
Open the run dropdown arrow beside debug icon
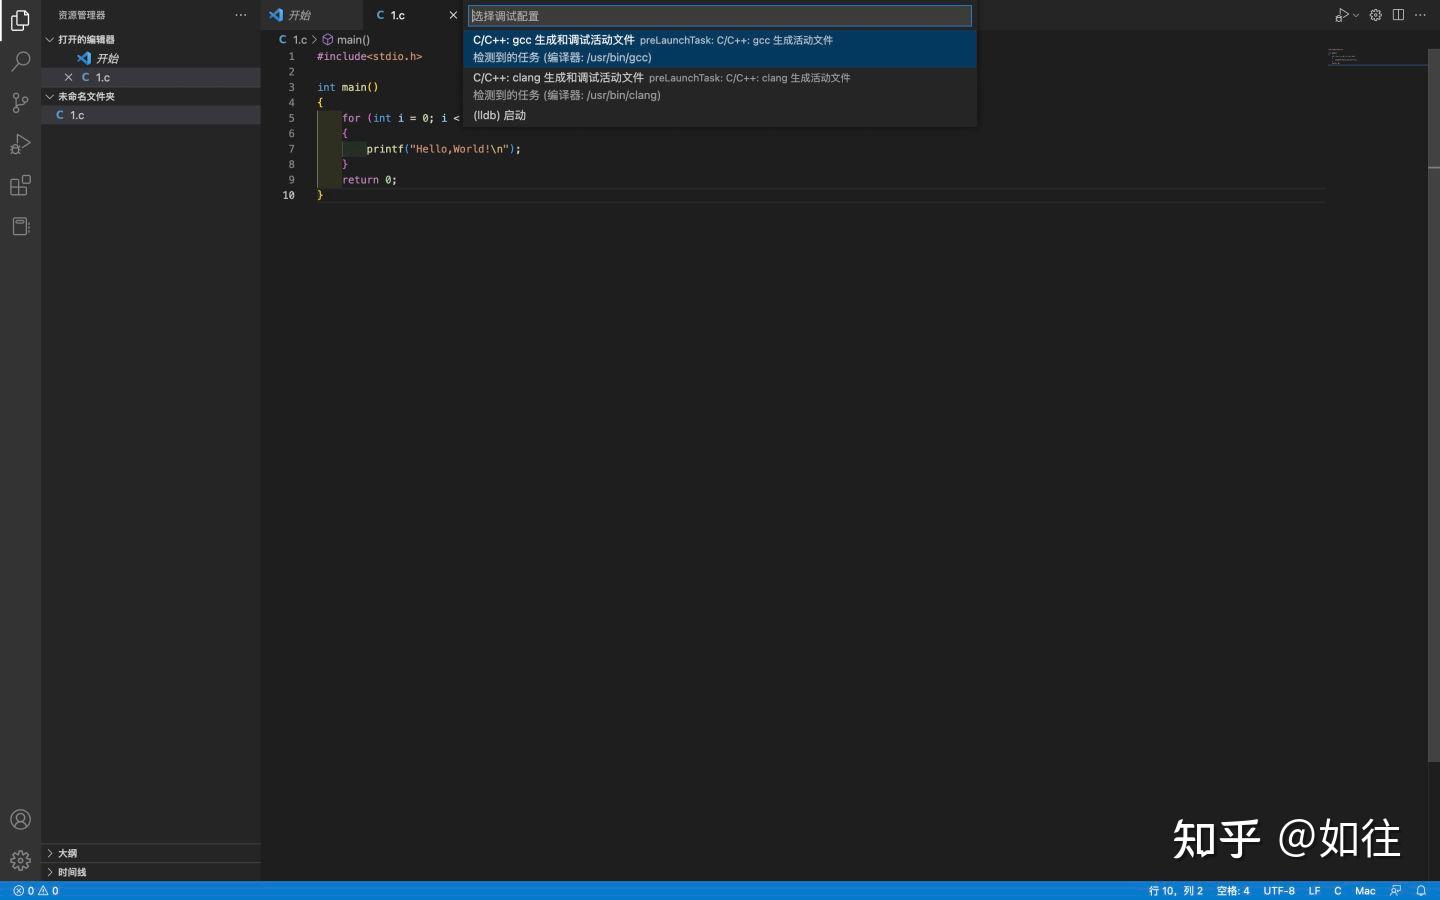coord(1356,15)
